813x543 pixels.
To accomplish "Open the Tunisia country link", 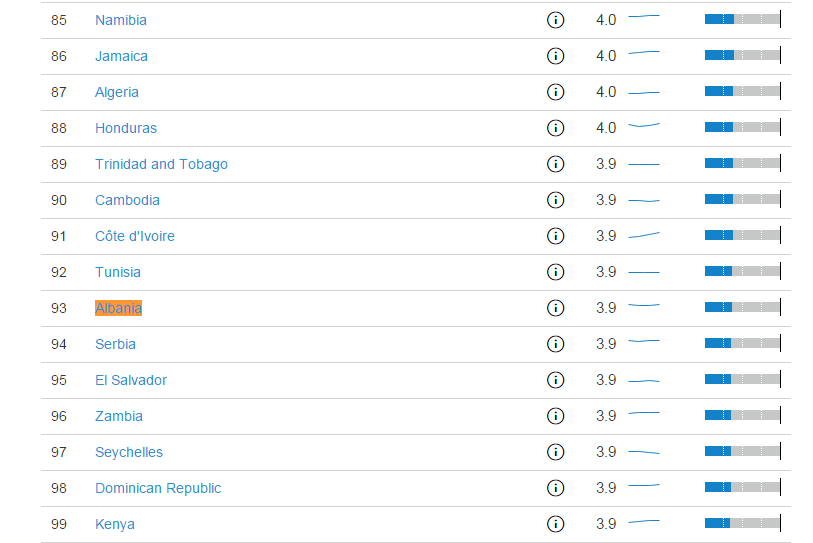I will [118, 272].
